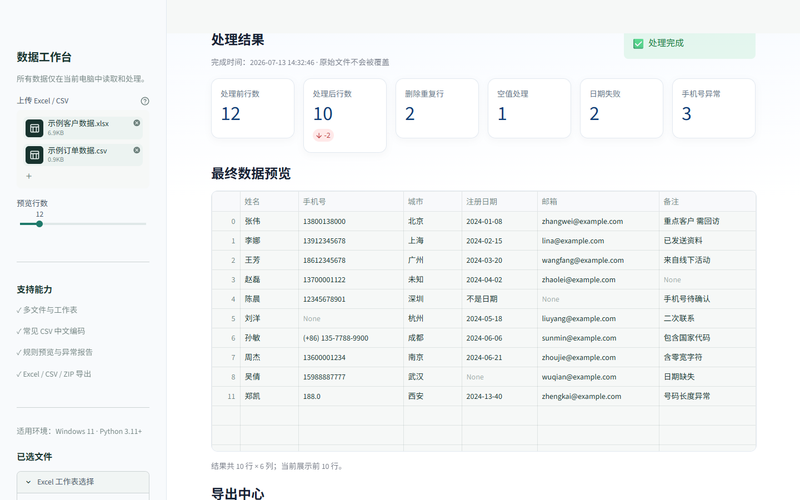Click the -2 change badge under 处理后行数

tap(323, 135)
